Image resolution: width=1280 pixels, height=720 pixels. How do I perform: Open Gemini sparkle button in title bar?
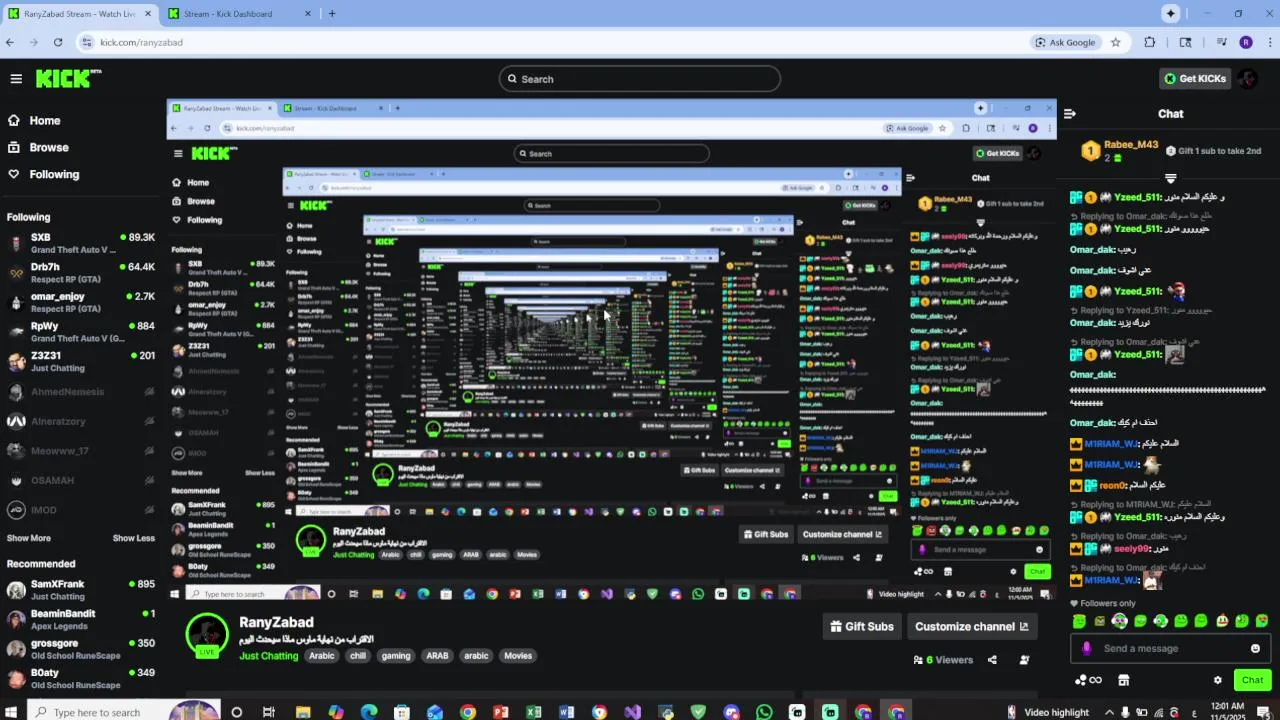point(1170,13)
